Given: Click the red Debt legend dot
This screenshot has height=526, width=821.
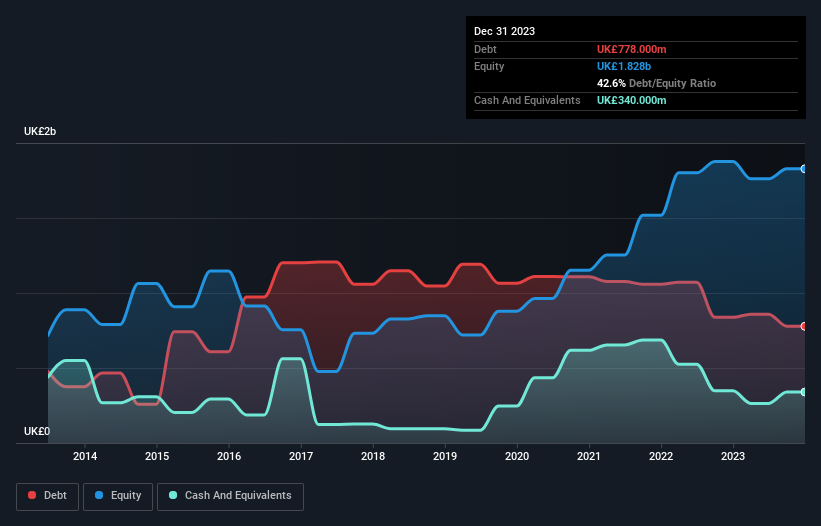Looking at the screenshot, I should coord(32,495).
